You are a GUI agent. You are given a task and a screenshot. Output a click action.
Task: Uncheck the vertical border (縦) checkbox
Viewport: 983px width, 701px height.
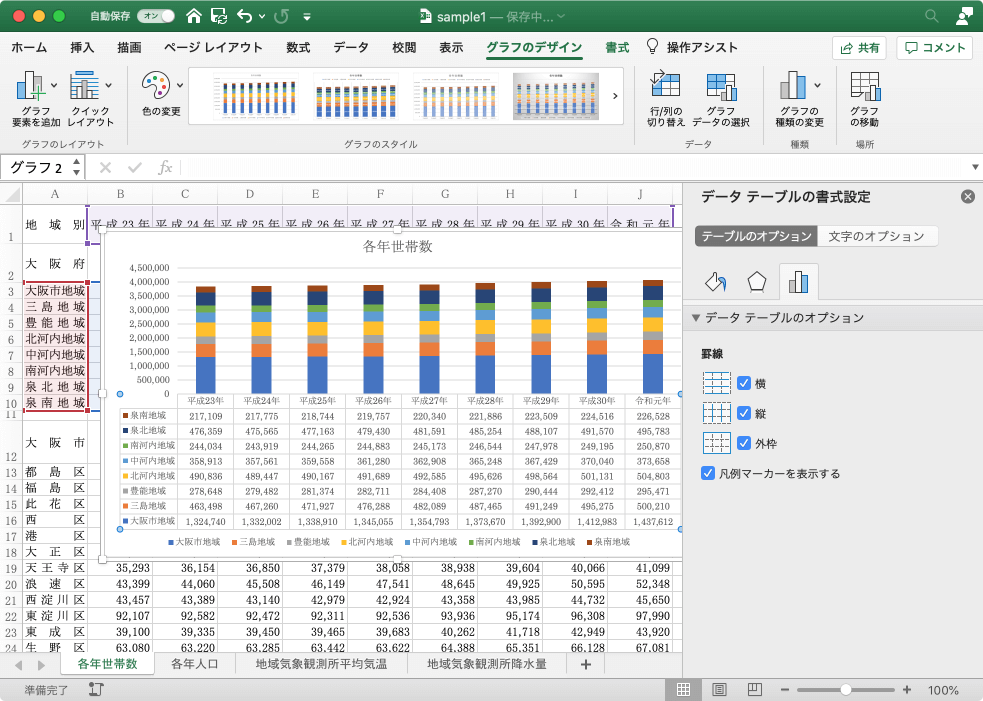point(744,413)
